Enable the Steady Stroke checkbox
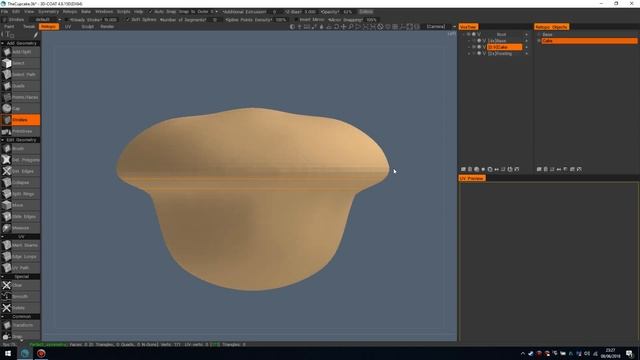The height and width of the screenshot is (360, 640). 67,20
